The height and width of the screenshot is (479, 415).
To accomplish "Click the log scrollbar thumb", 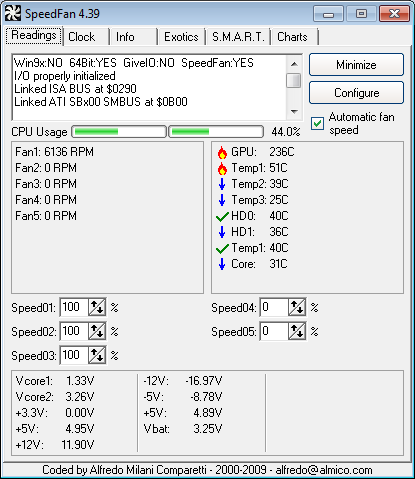I will [294, 80].
